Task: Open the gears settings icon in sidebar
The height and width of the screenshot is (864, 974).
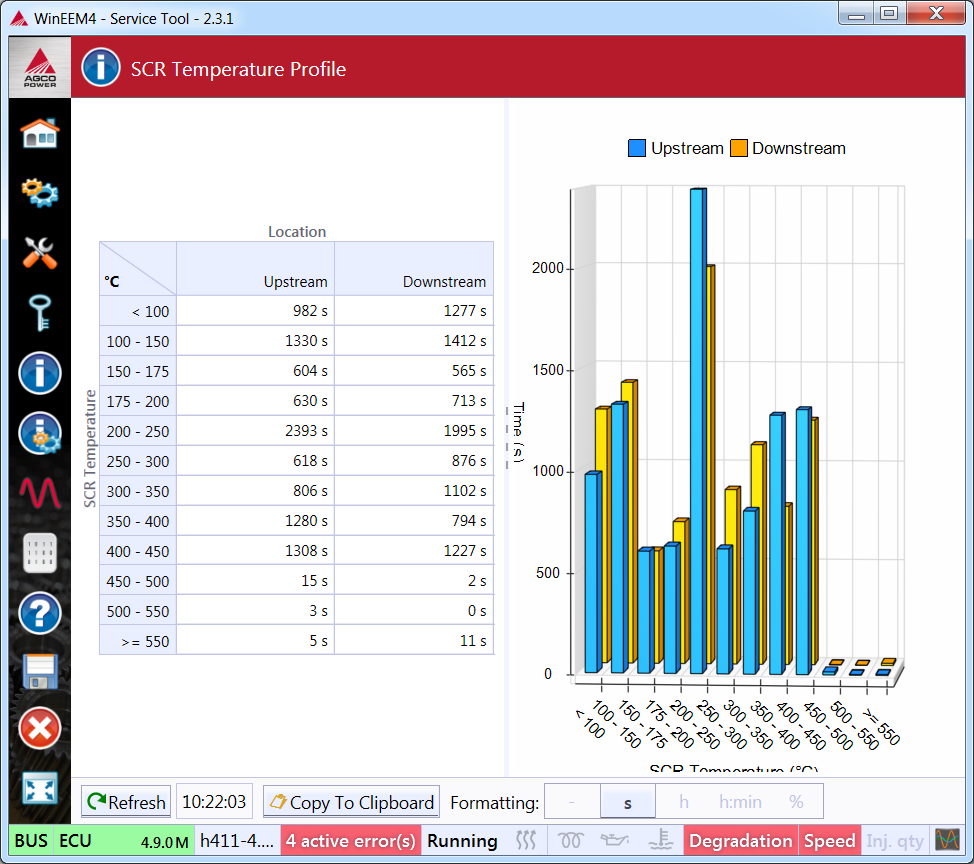Action: [x=40, y=192]
